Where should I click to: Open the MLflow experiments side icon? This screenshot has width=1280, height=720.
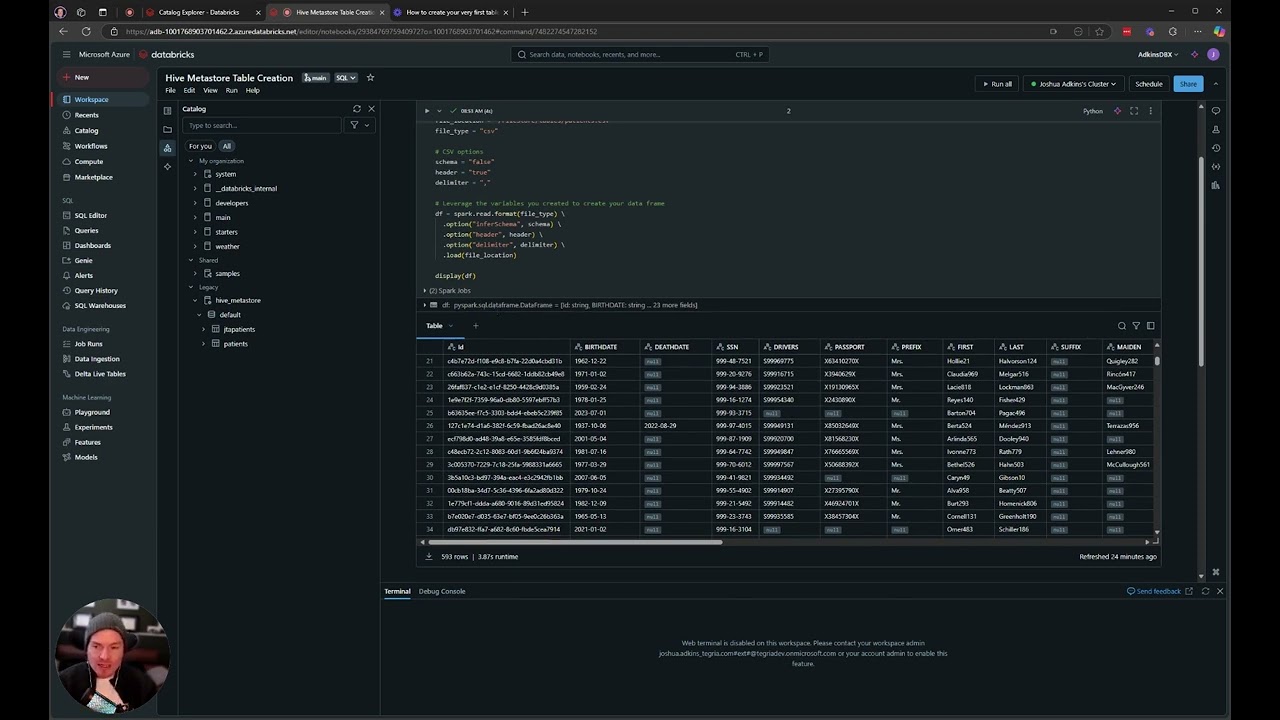[1215, 129]
